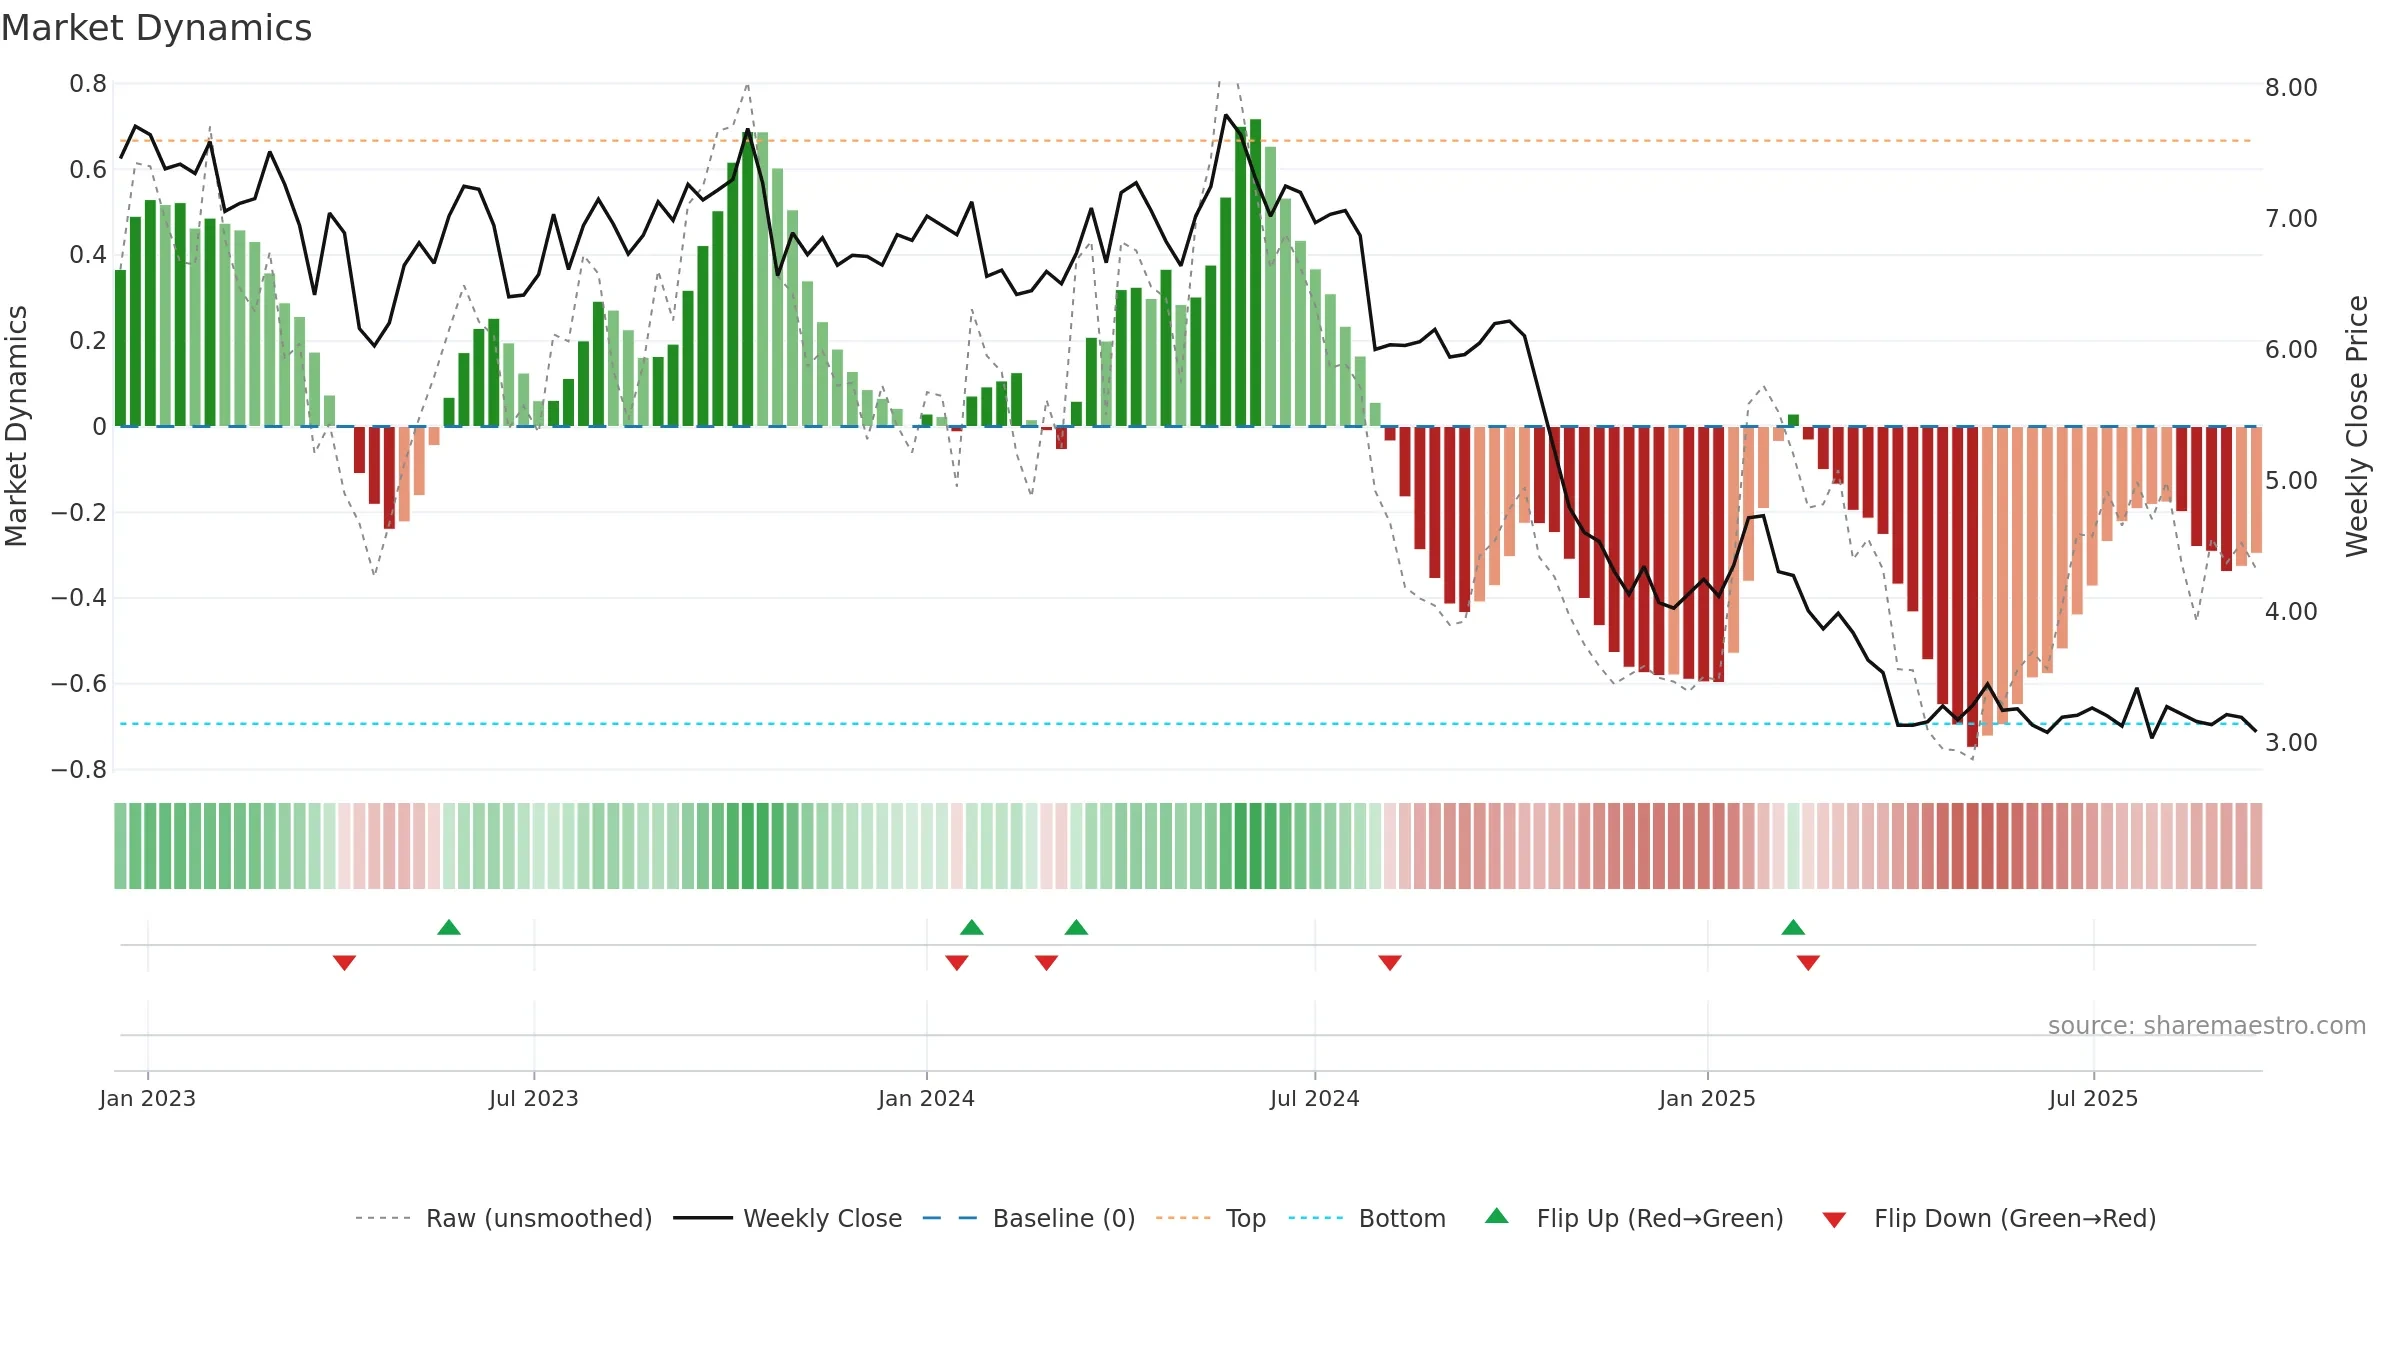Click the Jan 2025 axis label

pos(1708,1098)
